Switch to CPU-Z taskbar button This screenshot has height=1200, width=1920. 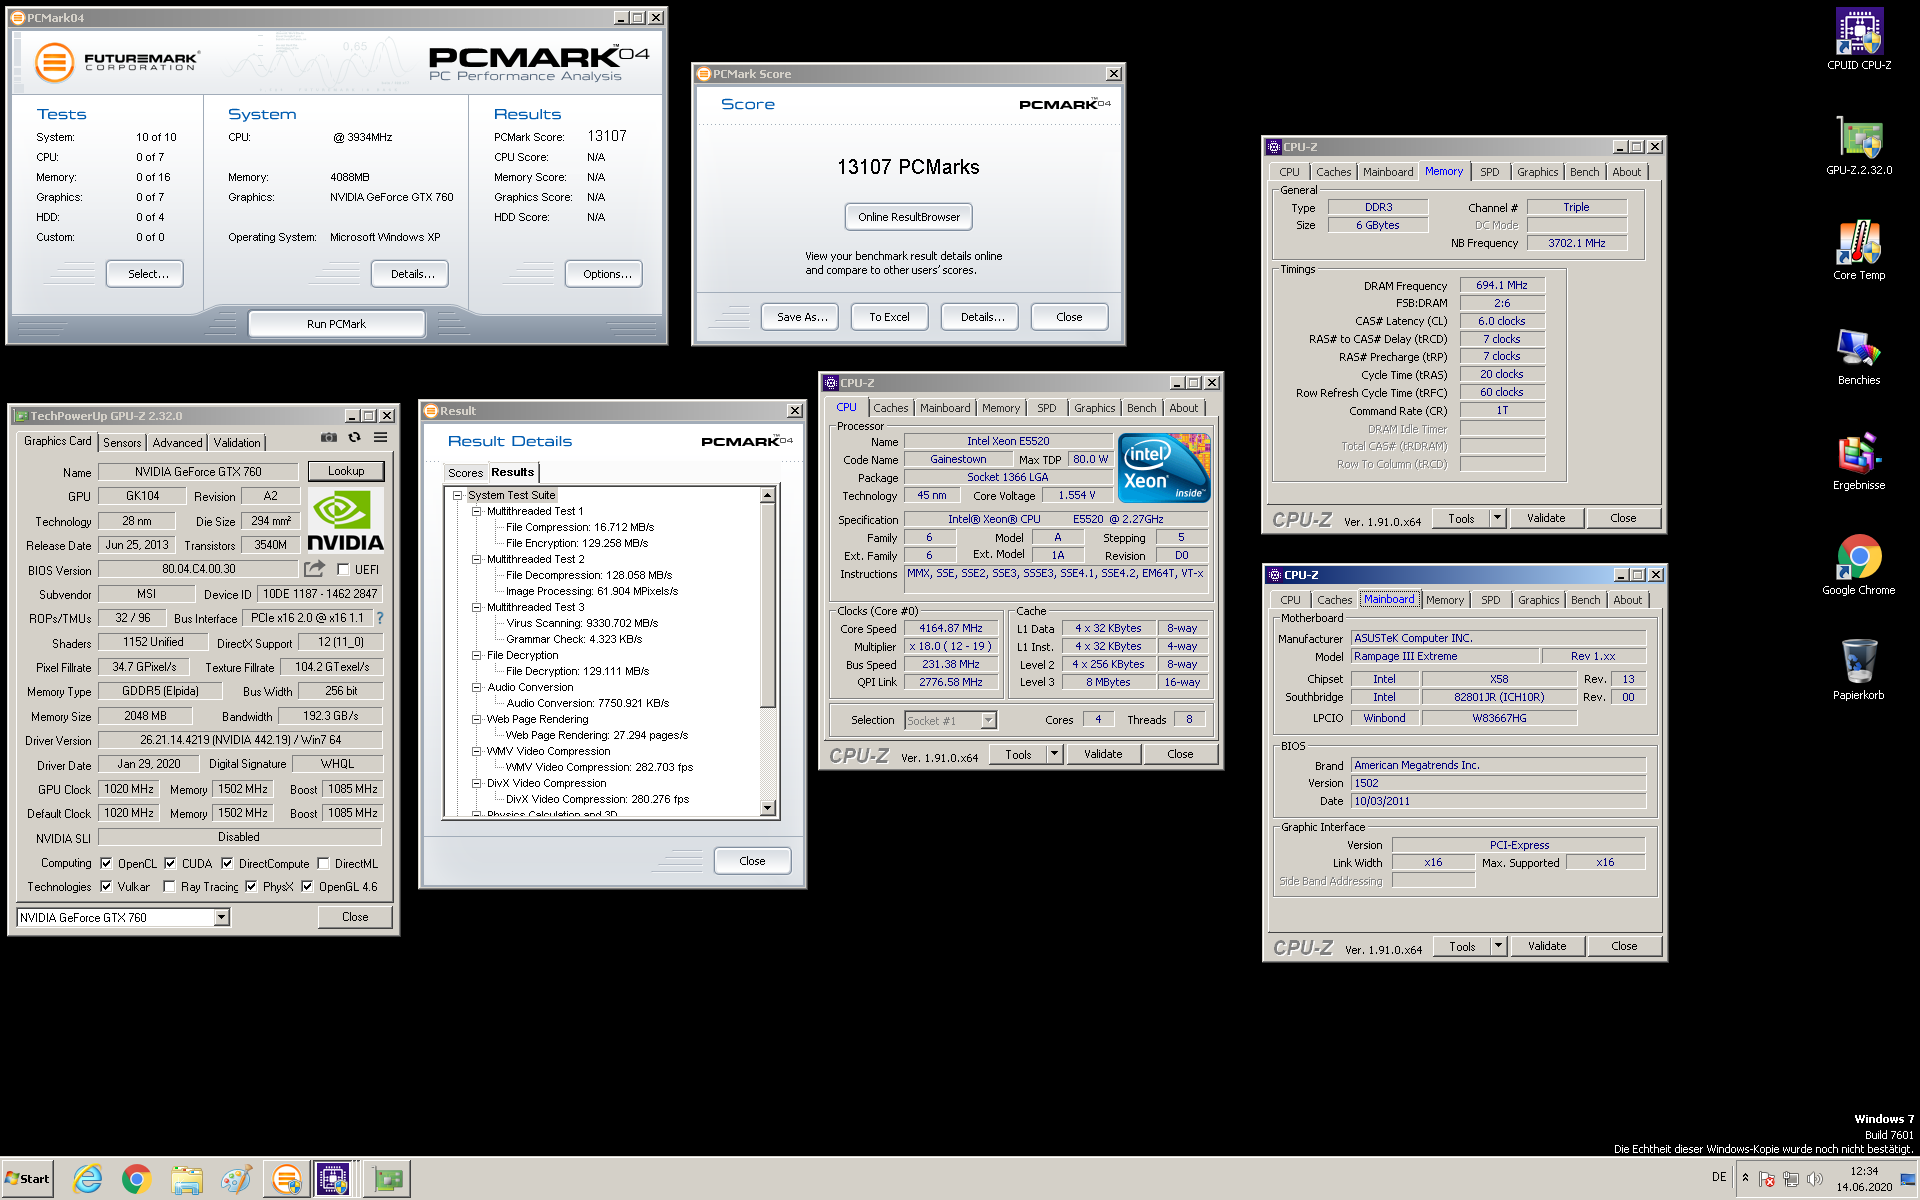(333, 1180)
